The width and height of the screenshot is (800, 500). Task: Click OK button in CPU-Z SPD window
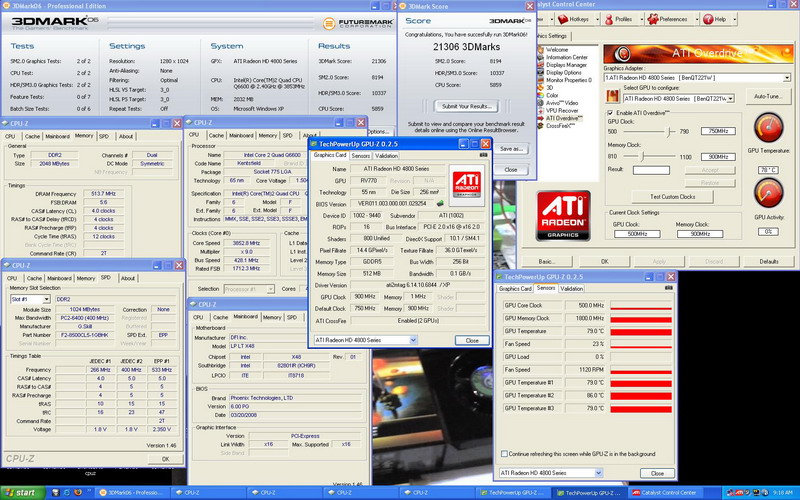[x=165, y=459]
